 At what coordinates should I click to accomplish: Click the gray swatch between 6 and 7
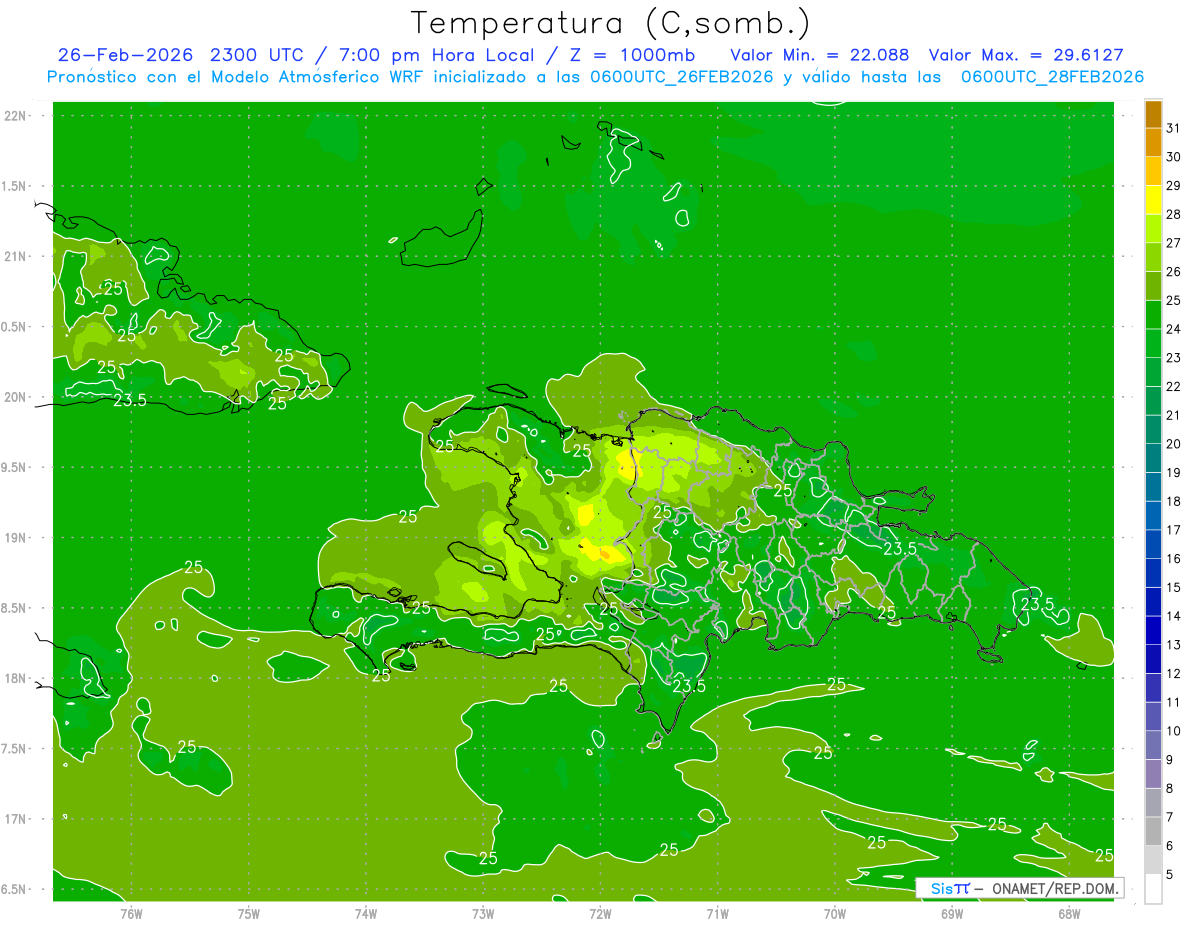tap(1153, 831)
